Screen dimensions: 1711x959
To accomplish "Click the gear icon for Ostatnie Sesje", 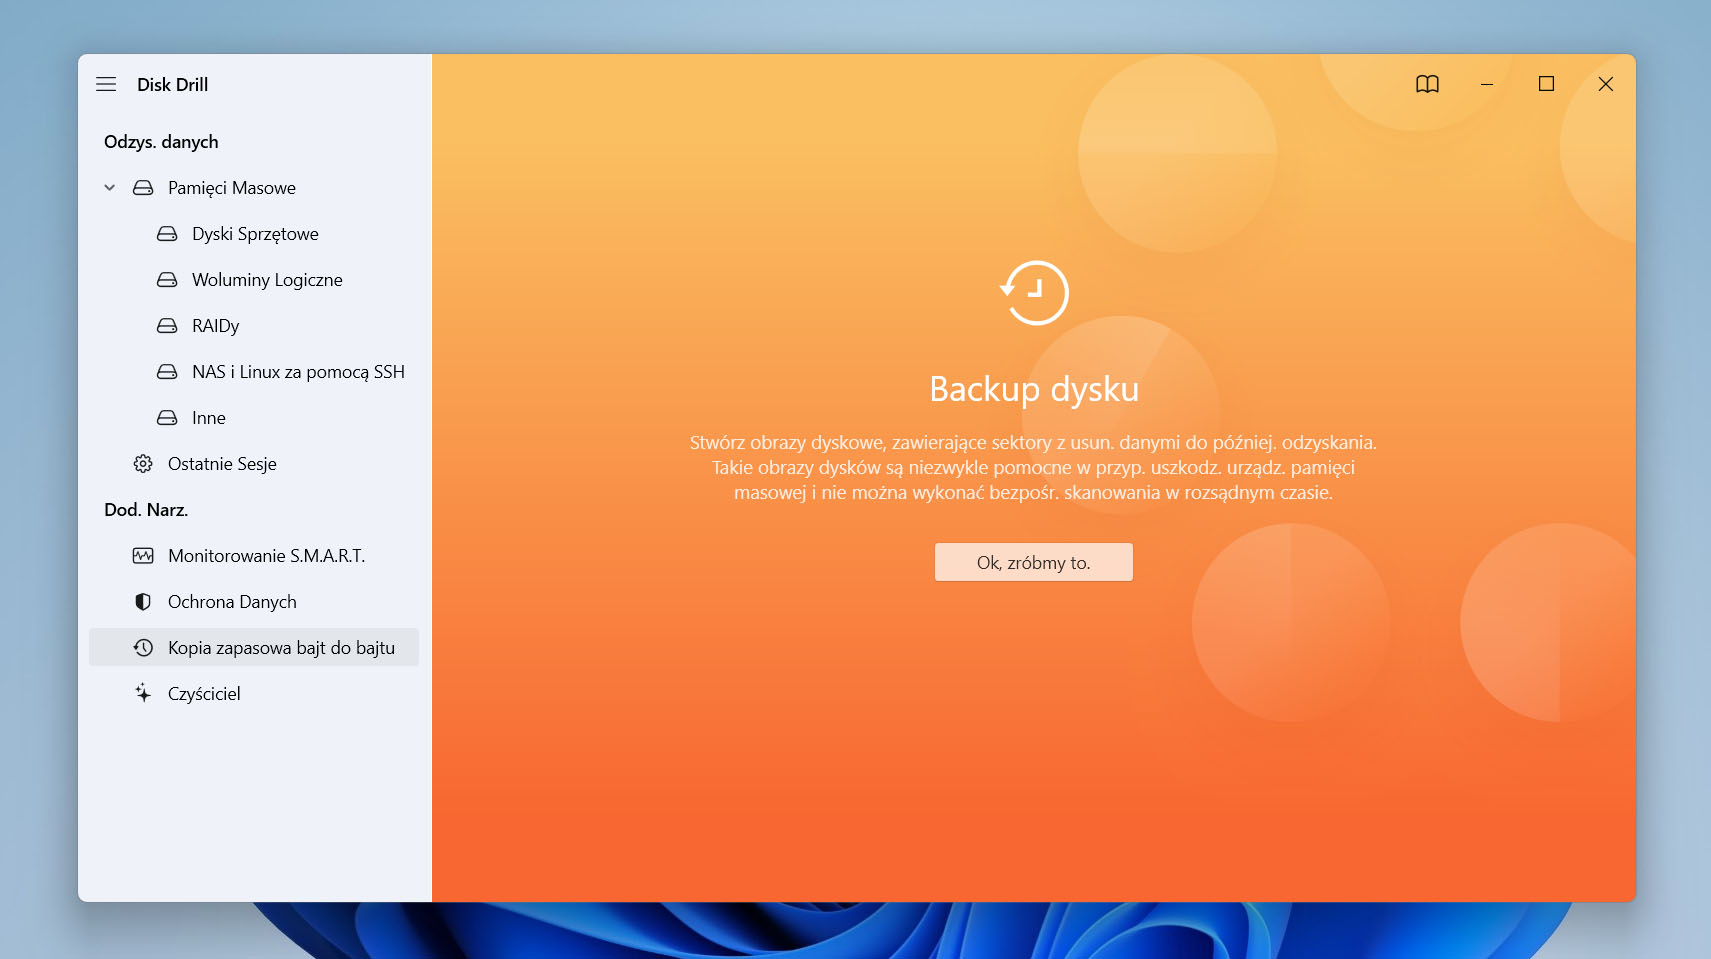I will [x=143, y=464].
